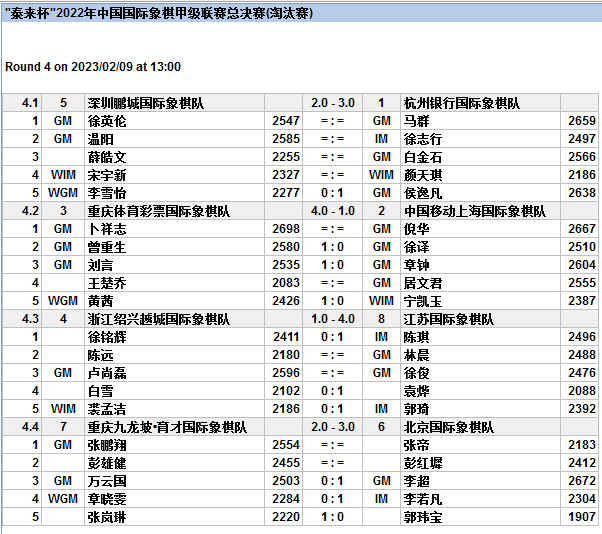Select team name 杭州银行国际象棋队
602x534 pixels.
(461, 103)
